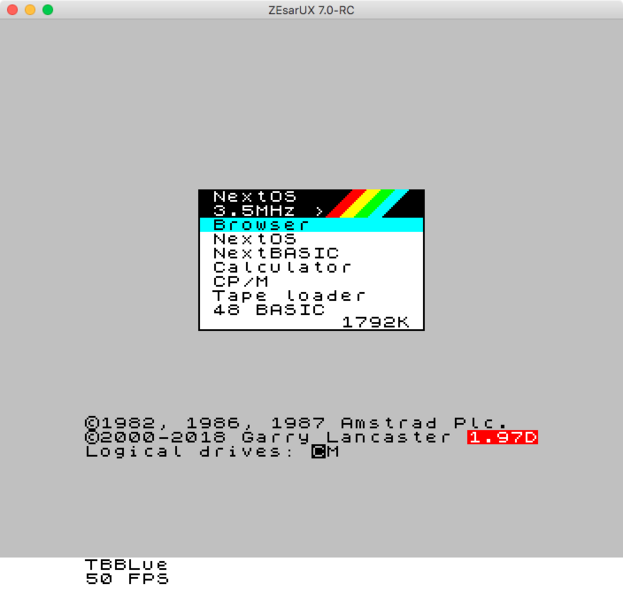The image size is (623, 600).
Task: Click the red 1.97D version badge
Action: pos(503,437)
